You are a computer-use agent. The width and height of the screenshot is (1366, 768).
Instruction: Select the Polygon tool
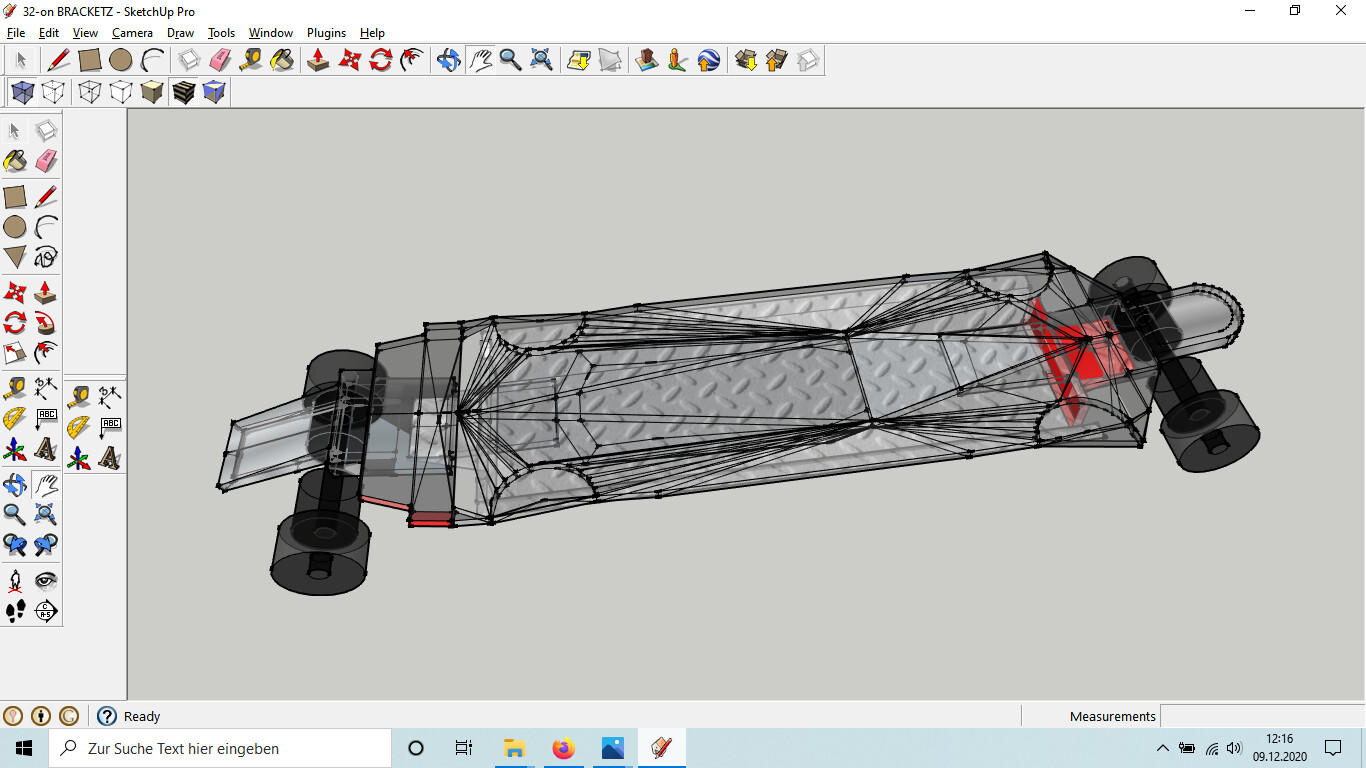pyautogui.click(x=15, y=257)
